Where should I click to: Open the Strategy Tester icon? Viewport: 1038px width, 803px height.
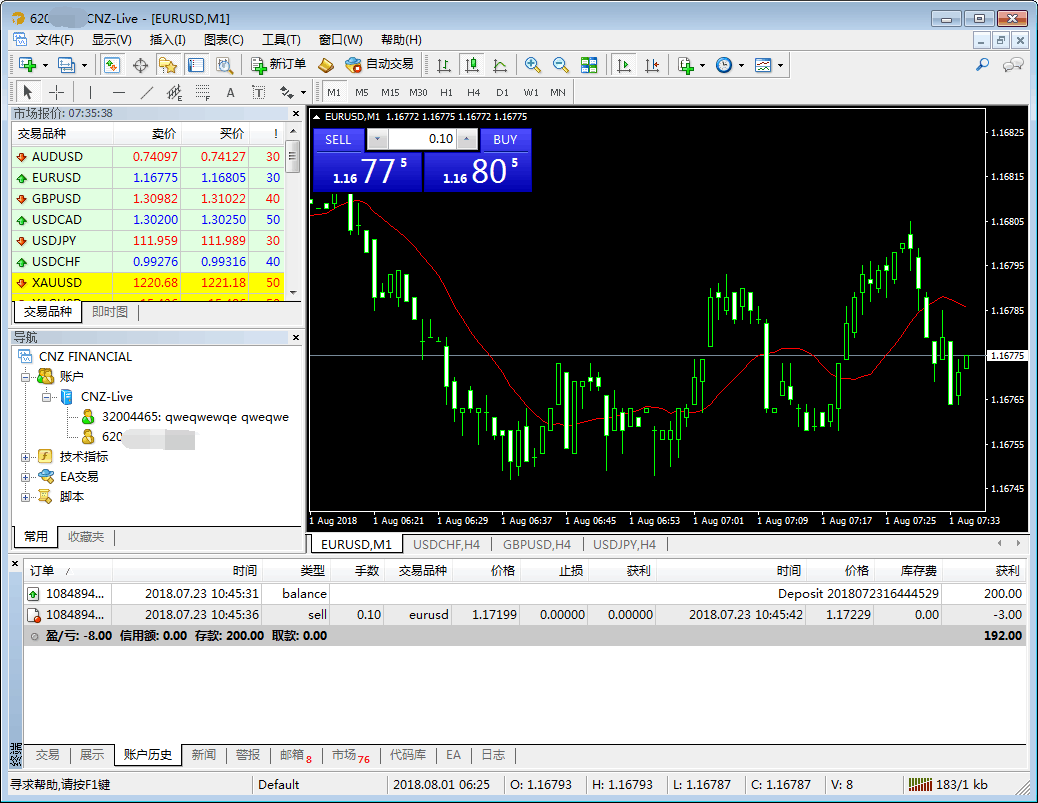(224, 65)
